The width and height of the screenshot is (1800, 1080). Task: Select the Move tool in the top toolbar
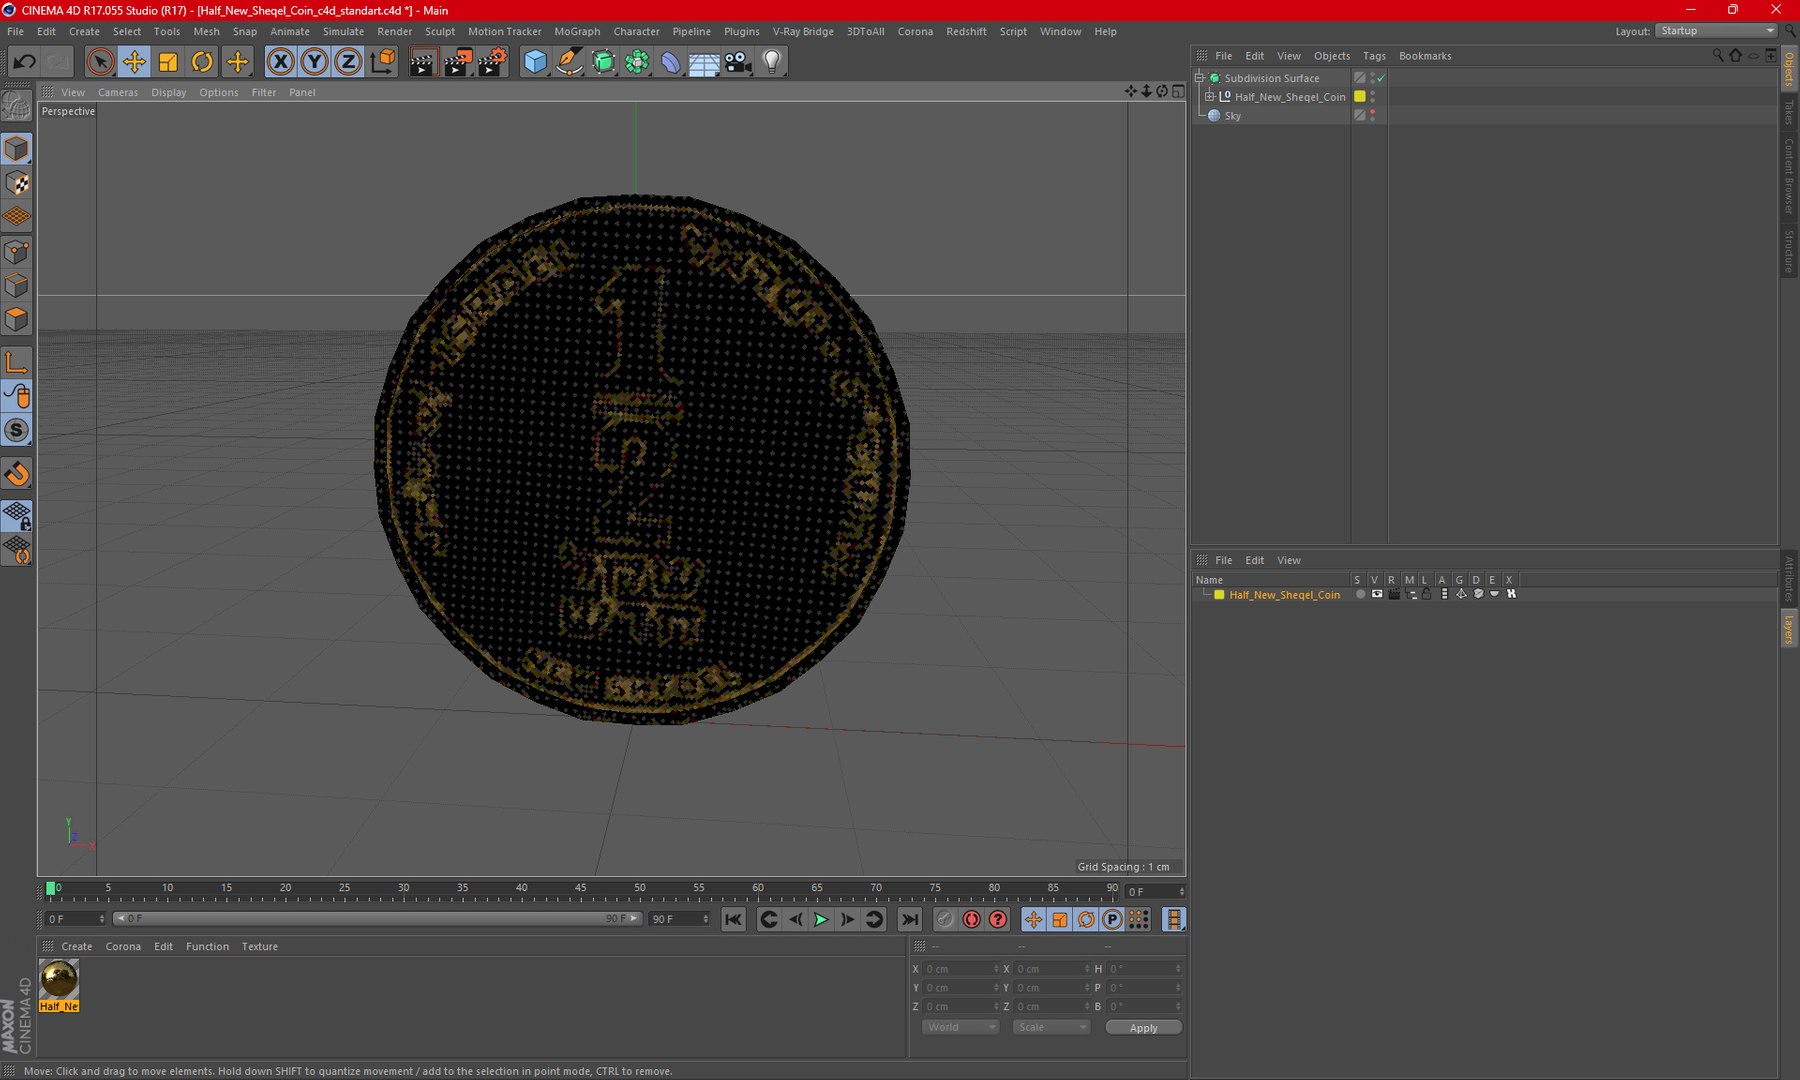coord(134,62)
